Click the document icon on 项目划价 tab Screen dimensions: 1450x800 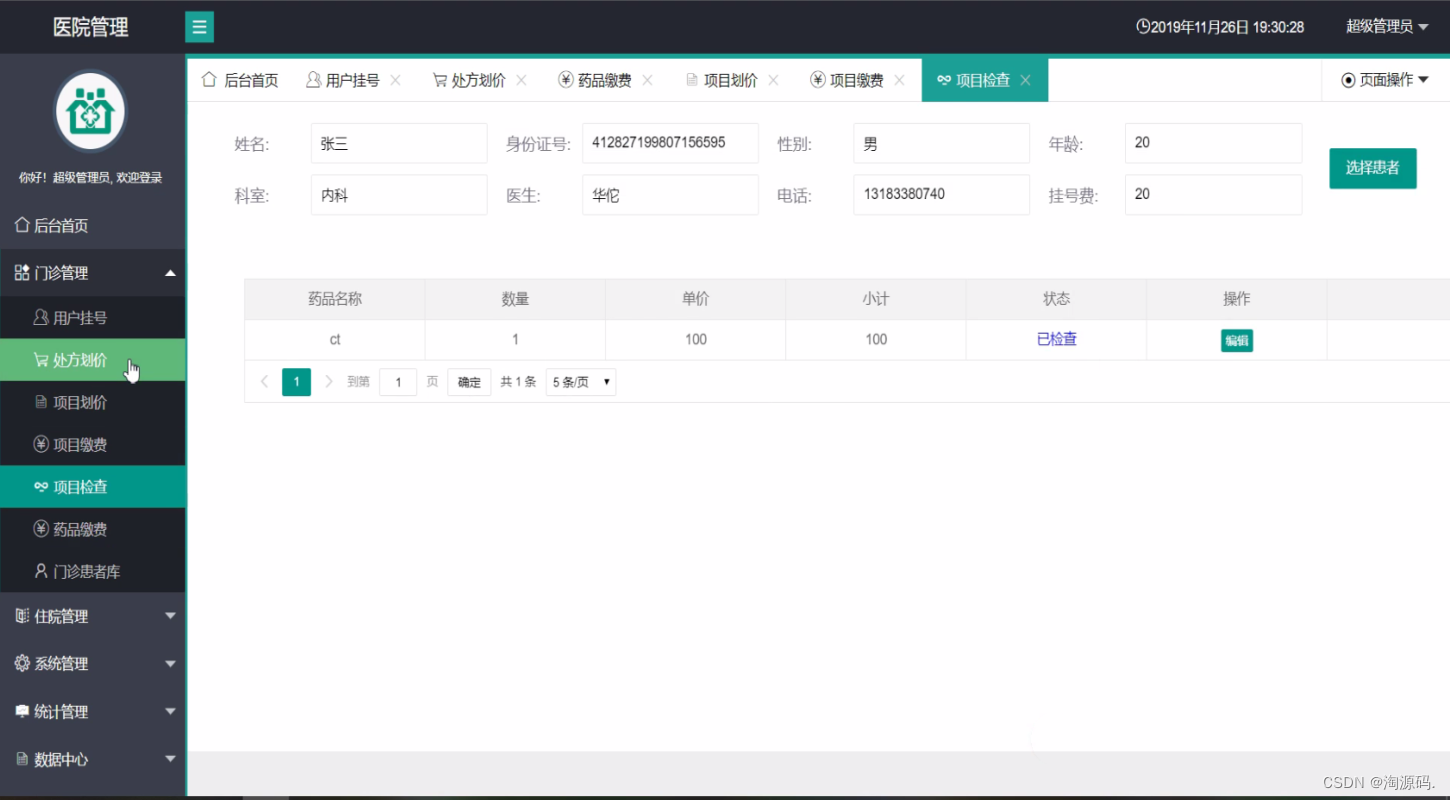[x=692, y=80]
